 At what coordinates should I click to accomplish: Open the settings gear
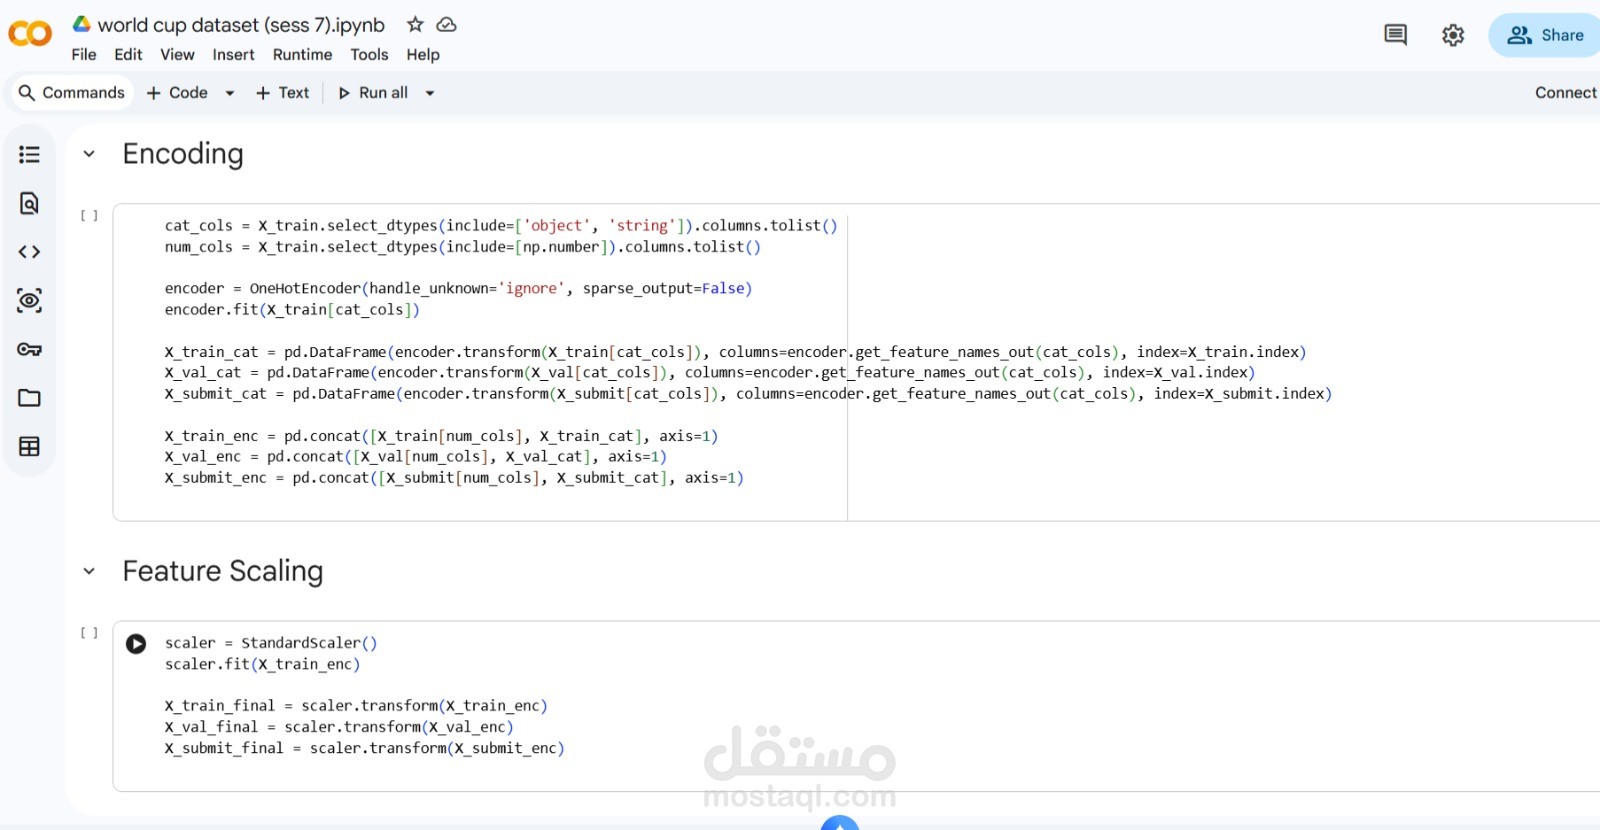pos(1453,35)
